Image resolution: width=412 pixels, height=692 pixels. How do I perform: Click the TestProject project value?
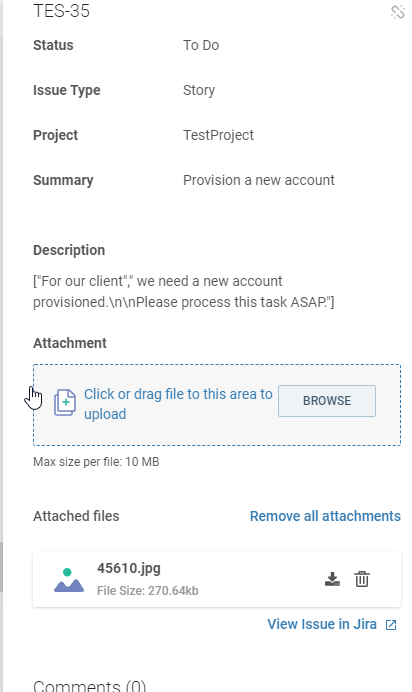(x=218, y=135)
